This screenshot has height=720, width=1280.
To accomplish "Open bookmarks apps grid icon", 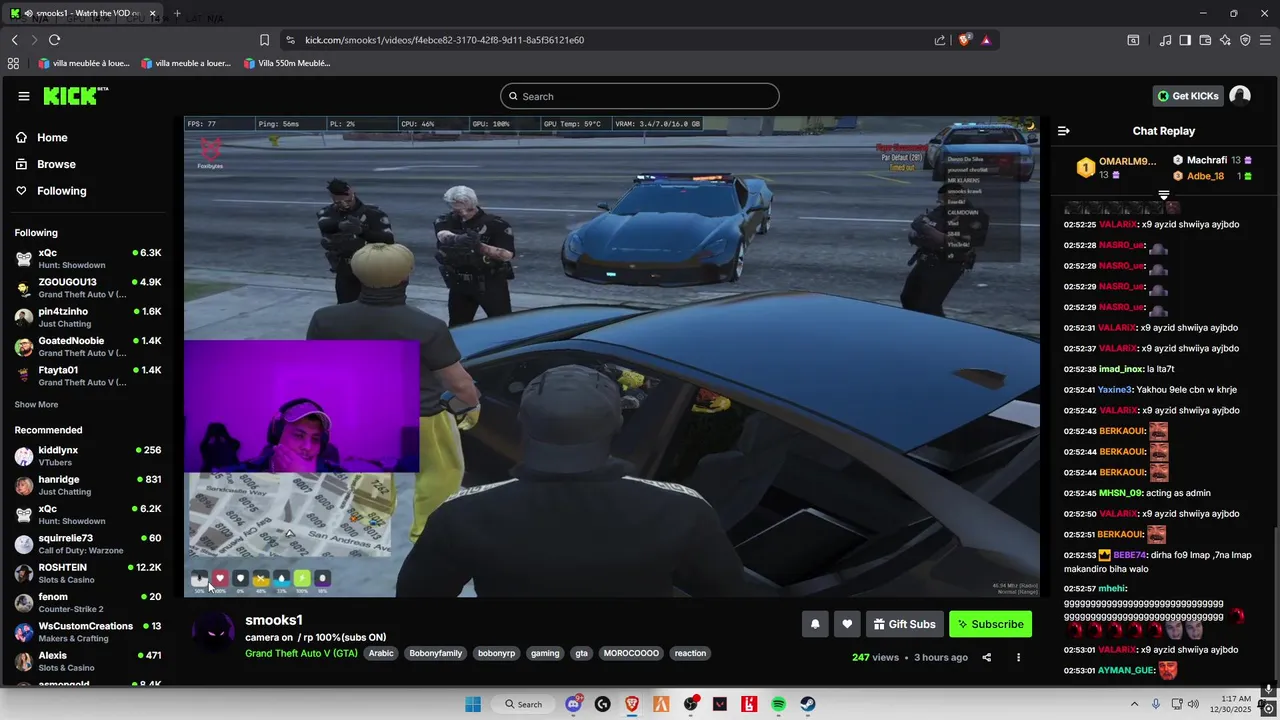I will point(14,63).
